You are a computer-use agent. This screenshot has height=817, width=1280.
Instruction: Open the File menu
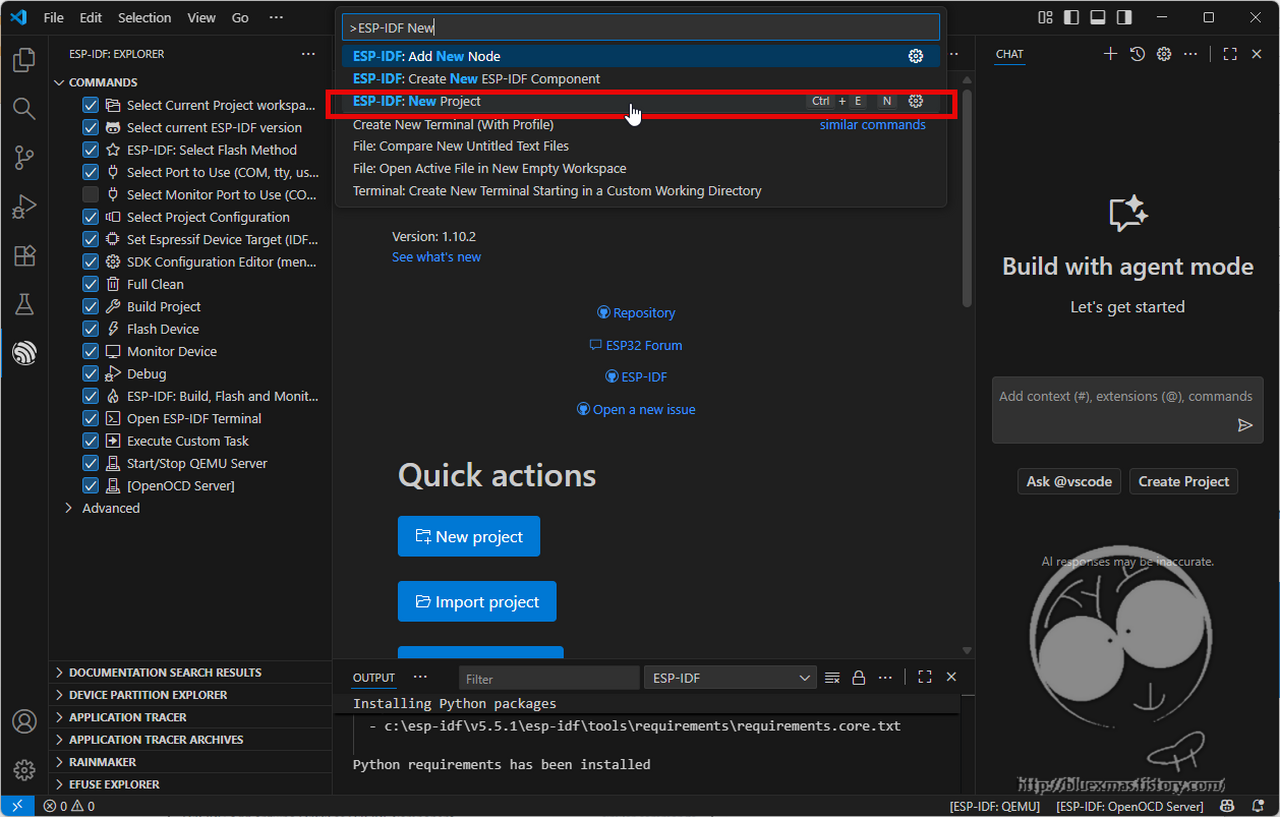(x=53, y=18)
